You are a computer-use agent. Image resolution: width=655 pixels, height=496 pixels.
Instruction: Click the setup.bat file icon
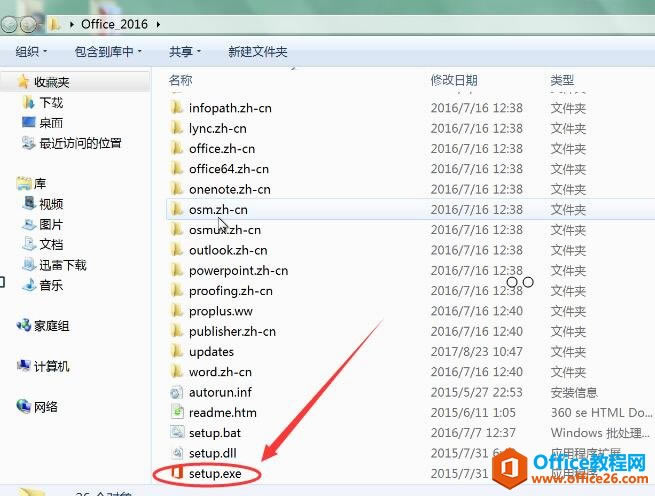177,432
